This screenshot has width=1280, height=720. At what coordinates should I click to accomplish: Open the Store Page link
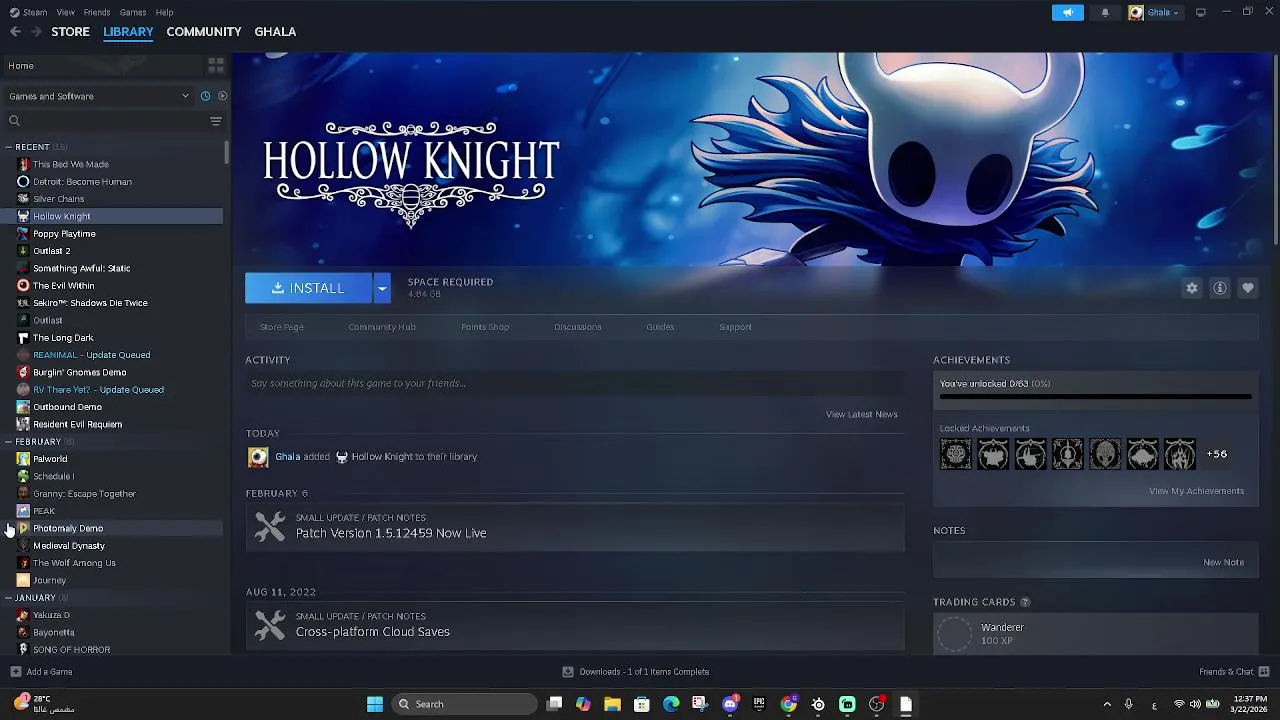point(282,327)
